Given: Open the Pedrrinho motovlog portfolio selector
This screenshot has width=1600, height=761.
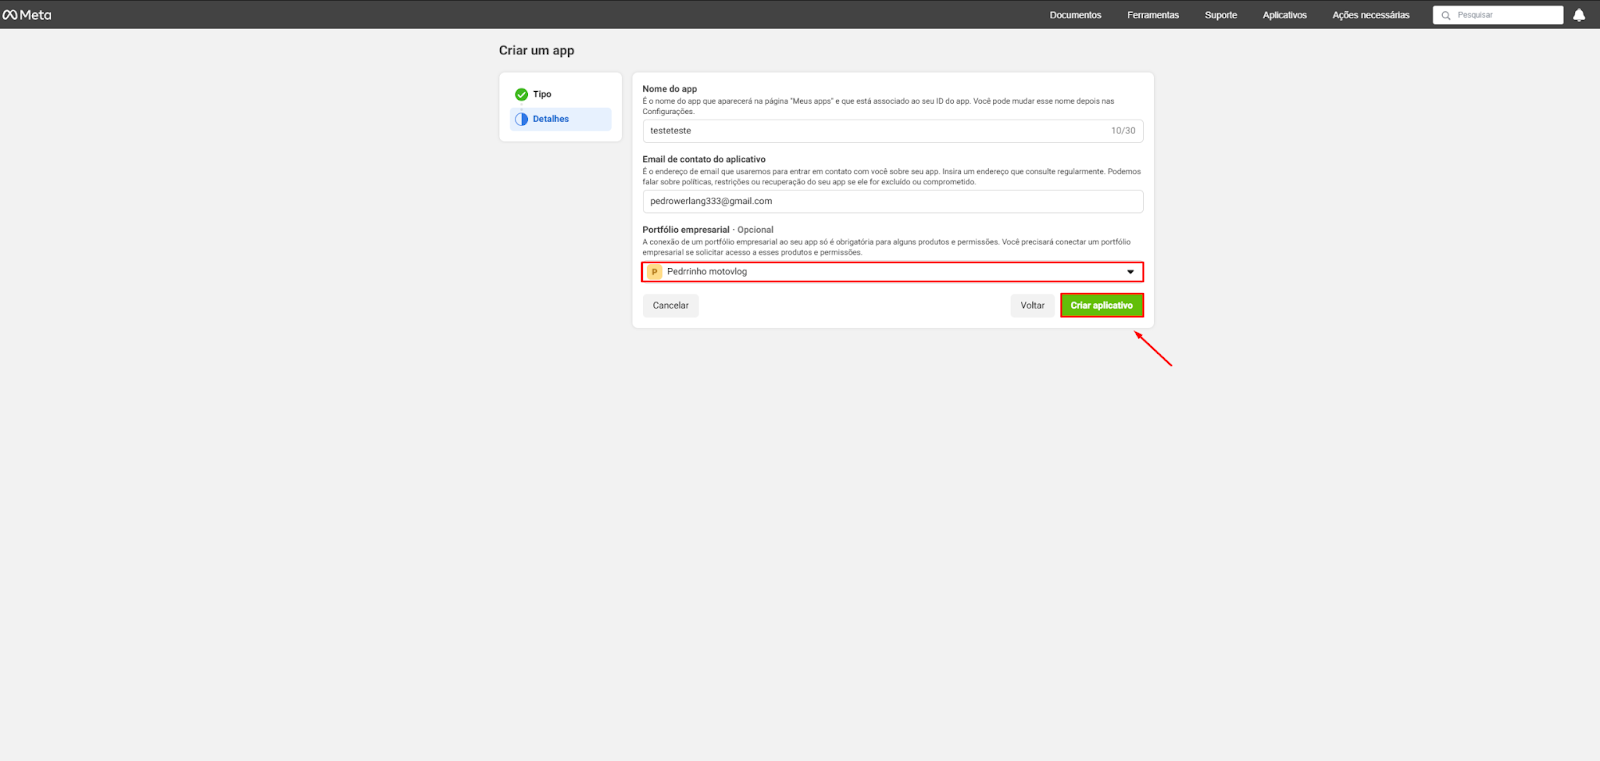Looking at the screenshot, I should point(890,272).
